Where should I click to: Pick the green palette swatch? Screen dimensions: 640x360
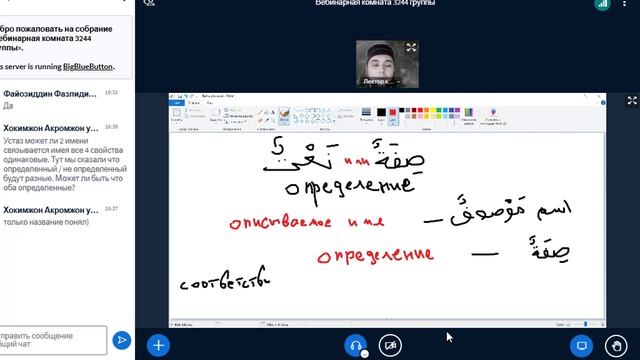(x=439, y=110)
